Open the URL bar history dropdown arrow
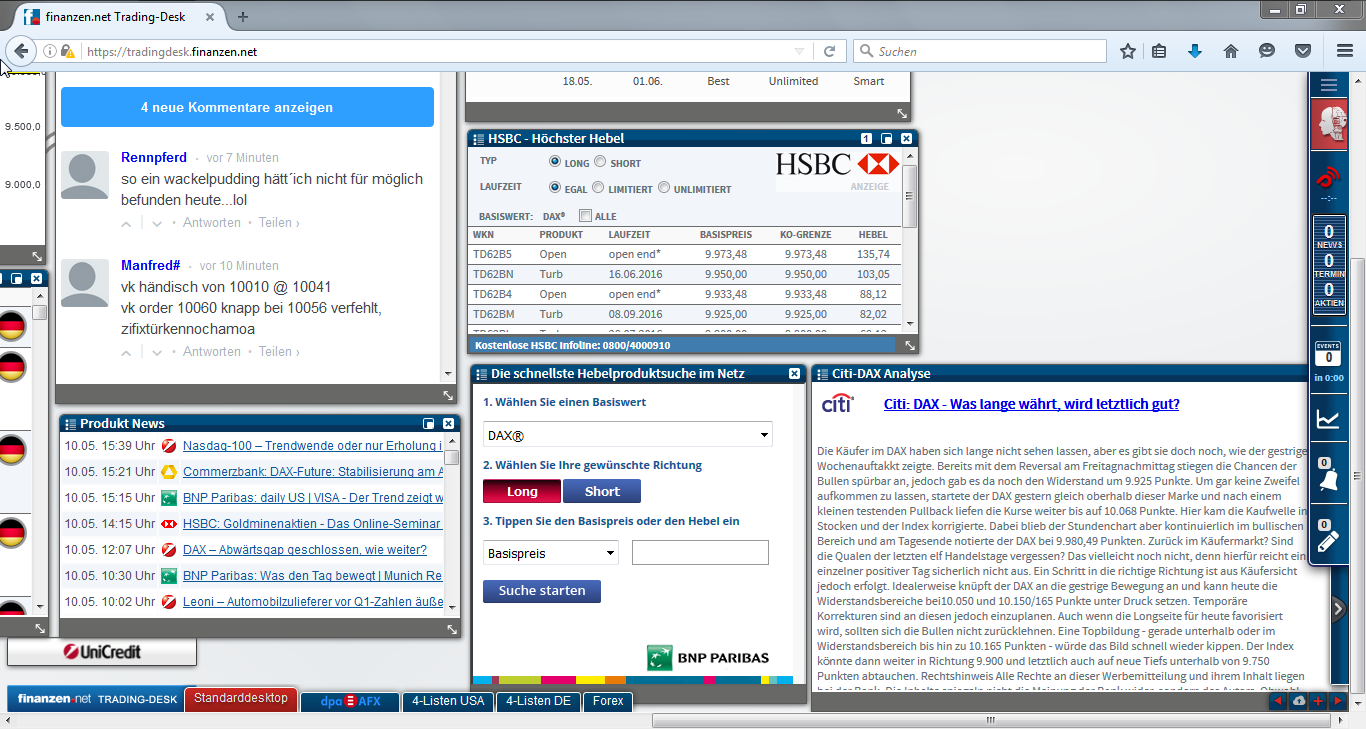1366x729 pixels. [x=799, y=51]
